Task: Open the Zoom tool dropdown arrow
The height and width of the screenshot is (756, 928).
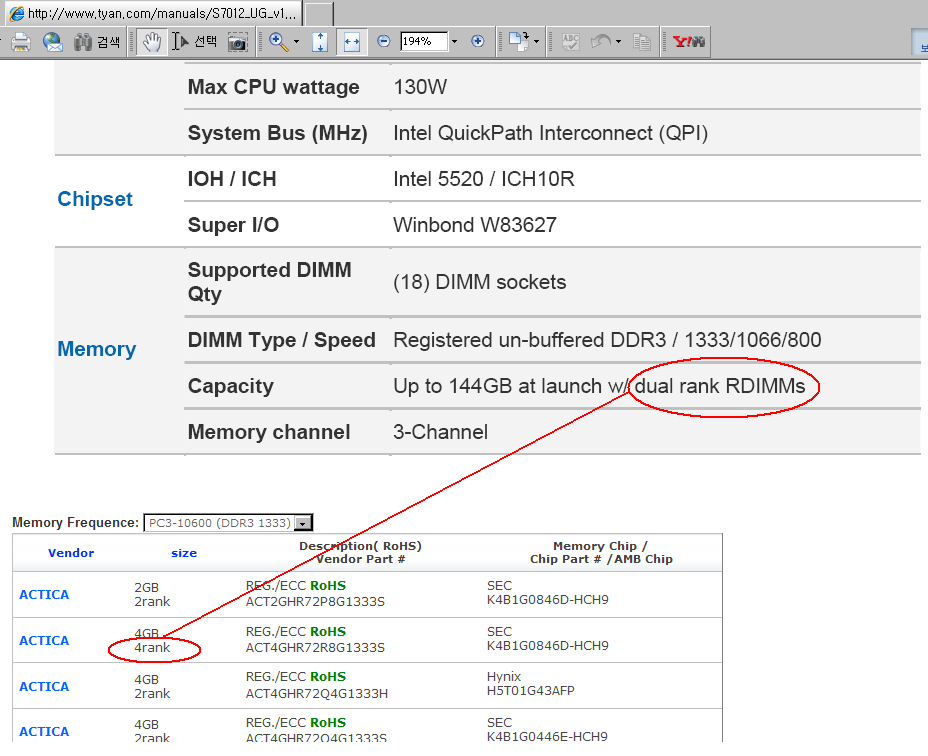Action: [297, 42]
